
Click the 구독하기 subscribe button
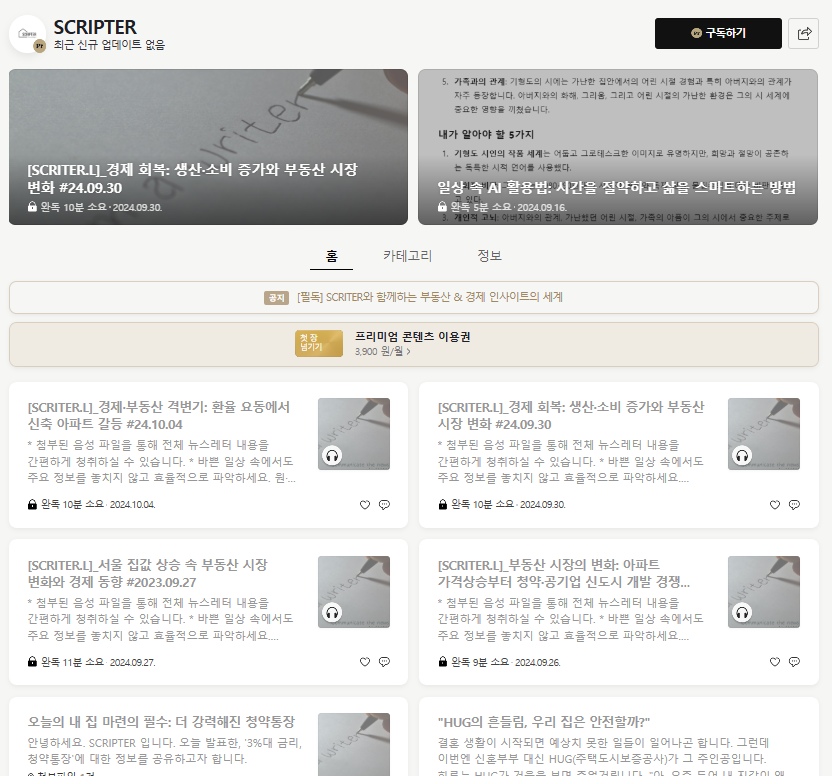(x=718, y=33)
